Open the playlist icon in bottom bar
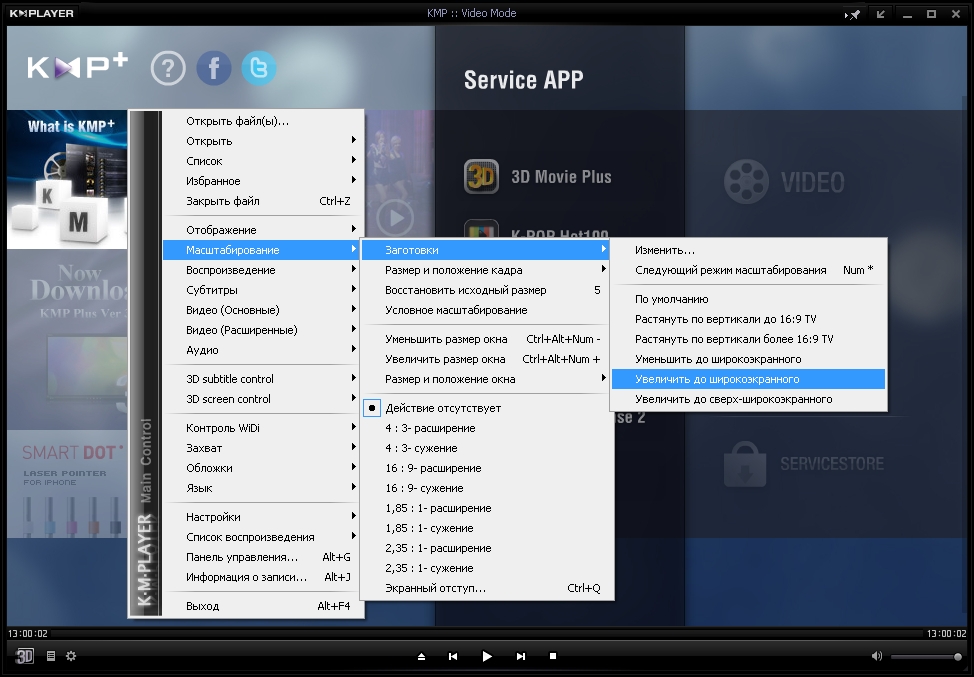 tap(51, 656)
